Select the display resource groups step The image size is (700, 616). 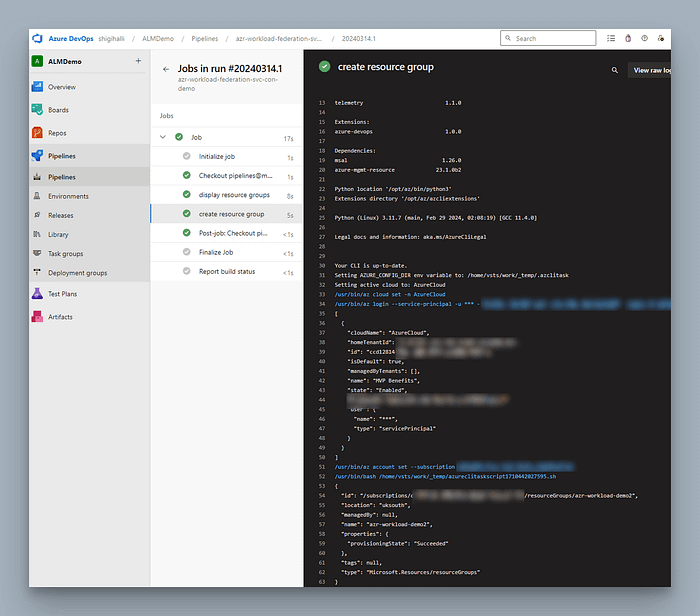tap(226, 195)
